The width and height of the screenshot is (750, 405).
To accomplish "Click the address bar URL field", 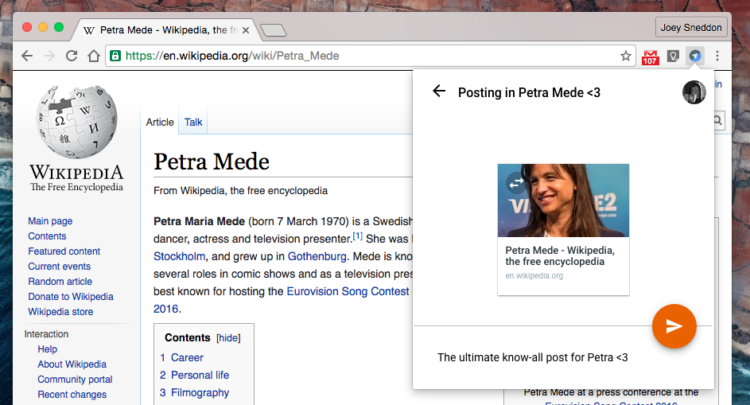I will [x=370, y=56].
